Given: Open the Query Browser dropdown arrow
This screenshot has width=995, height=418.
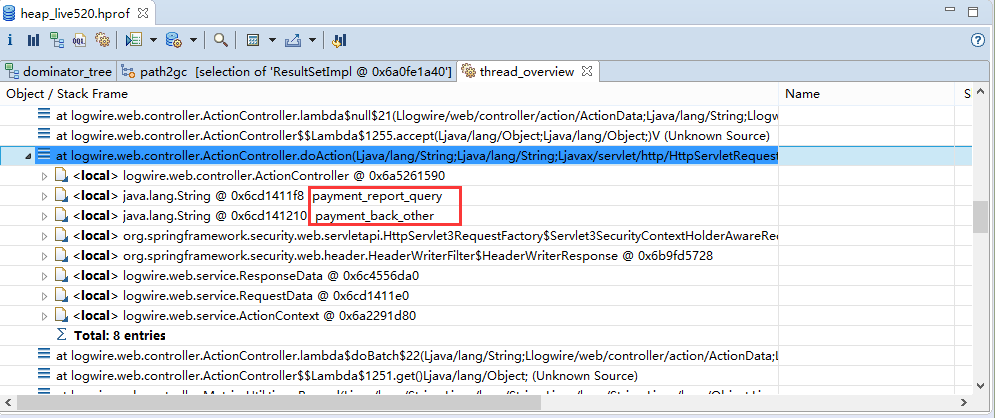Looking at the screenshot, I should [x=193, y=41].
